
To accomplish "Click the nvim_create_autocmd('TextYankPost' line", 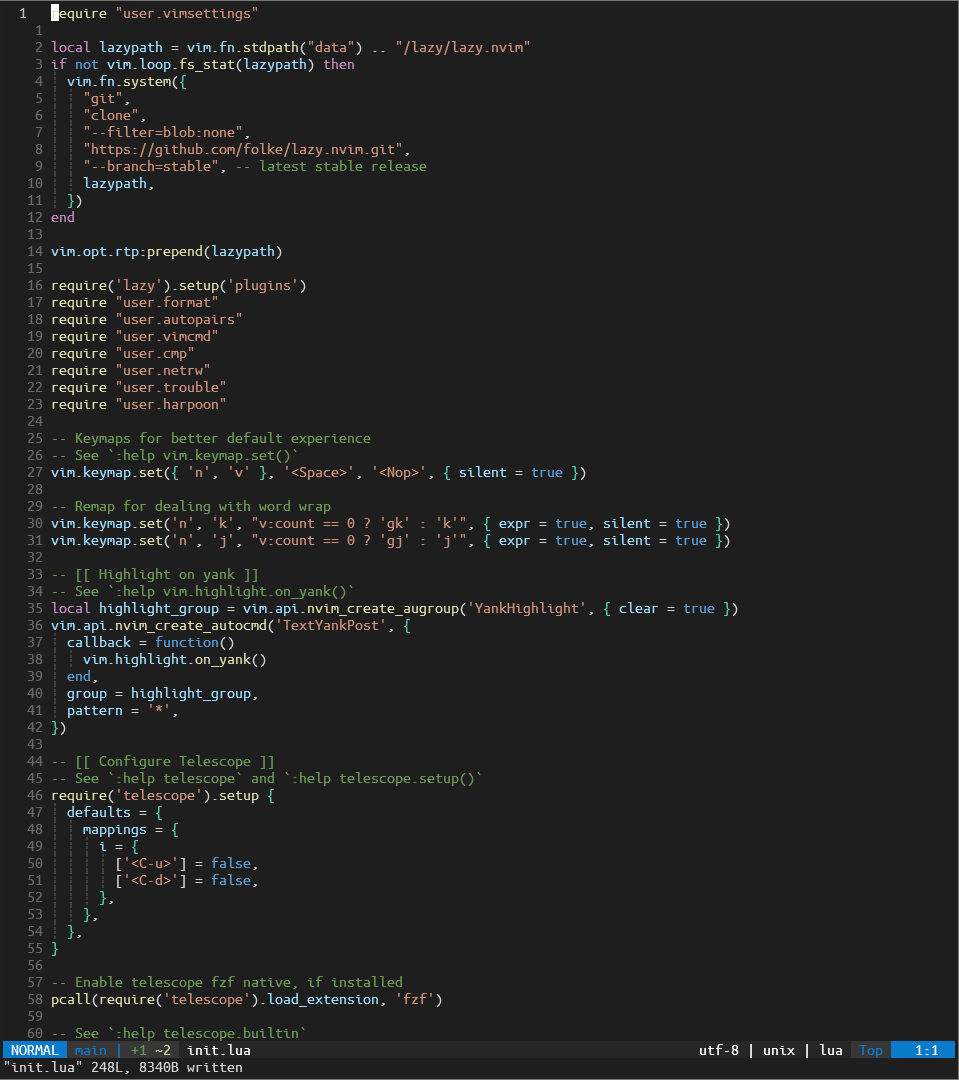I will pos(231,625).
